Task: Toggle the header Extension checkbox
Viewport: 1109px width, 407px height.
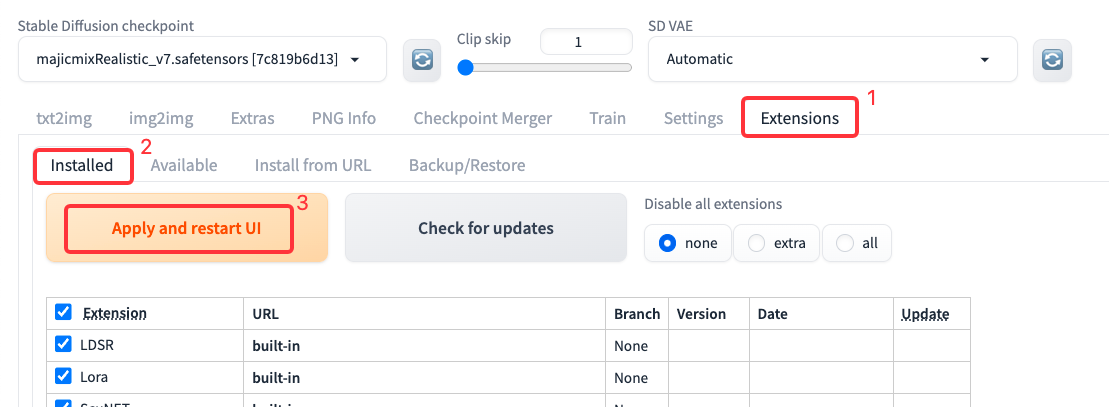Action: pyautogui.click(x=64, y=312)
